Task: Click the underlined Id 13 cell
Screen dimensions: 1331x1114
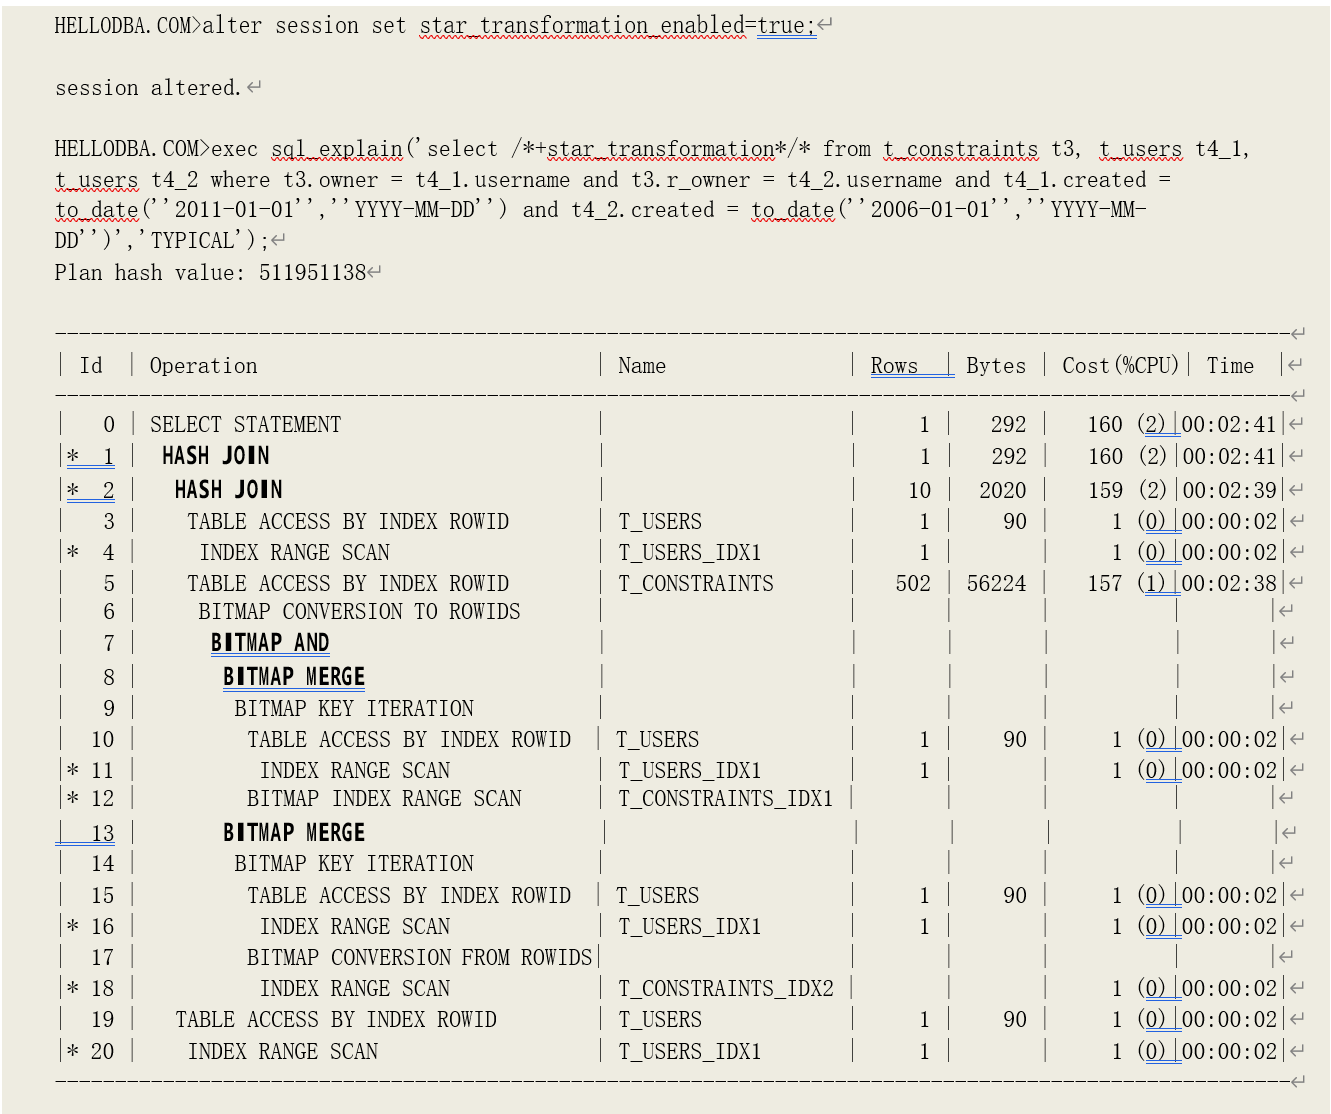Action: point(102,834)
